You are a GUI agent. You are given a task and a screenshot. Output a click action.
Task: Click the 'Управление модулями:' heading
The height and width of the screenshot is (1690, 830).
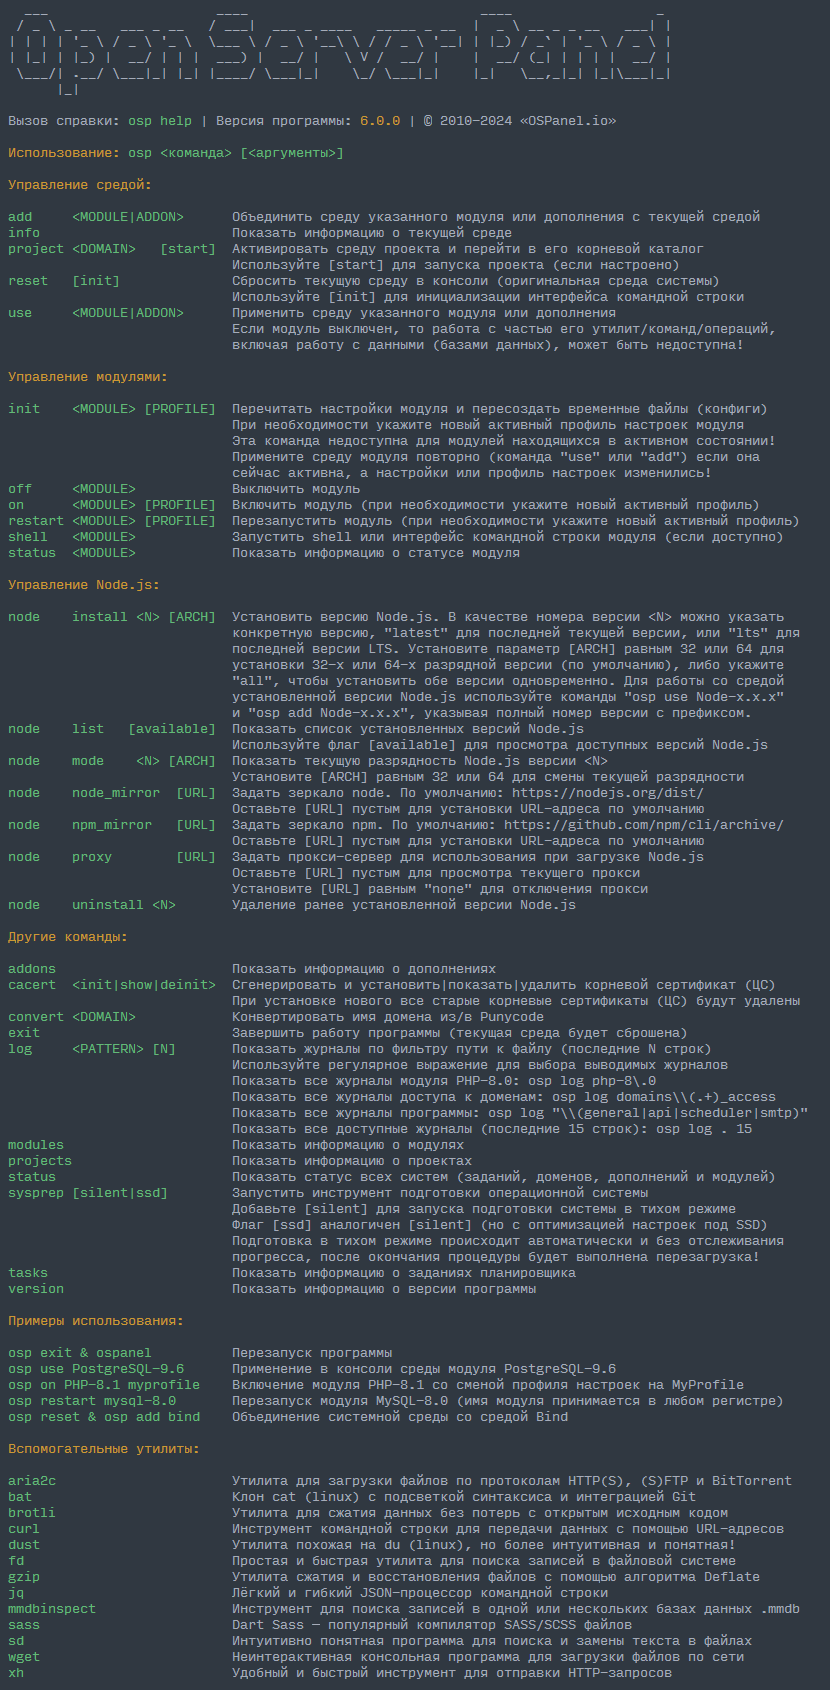pos(88,377)
